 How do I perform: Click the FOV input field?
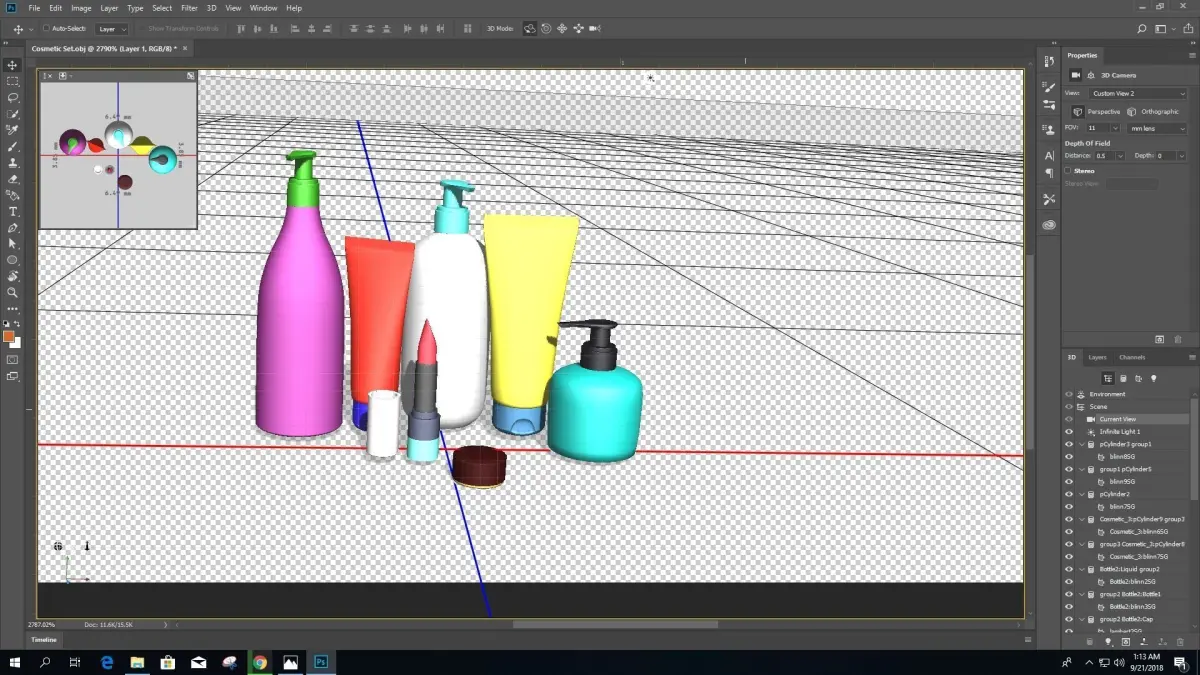tap(1098, 128)
